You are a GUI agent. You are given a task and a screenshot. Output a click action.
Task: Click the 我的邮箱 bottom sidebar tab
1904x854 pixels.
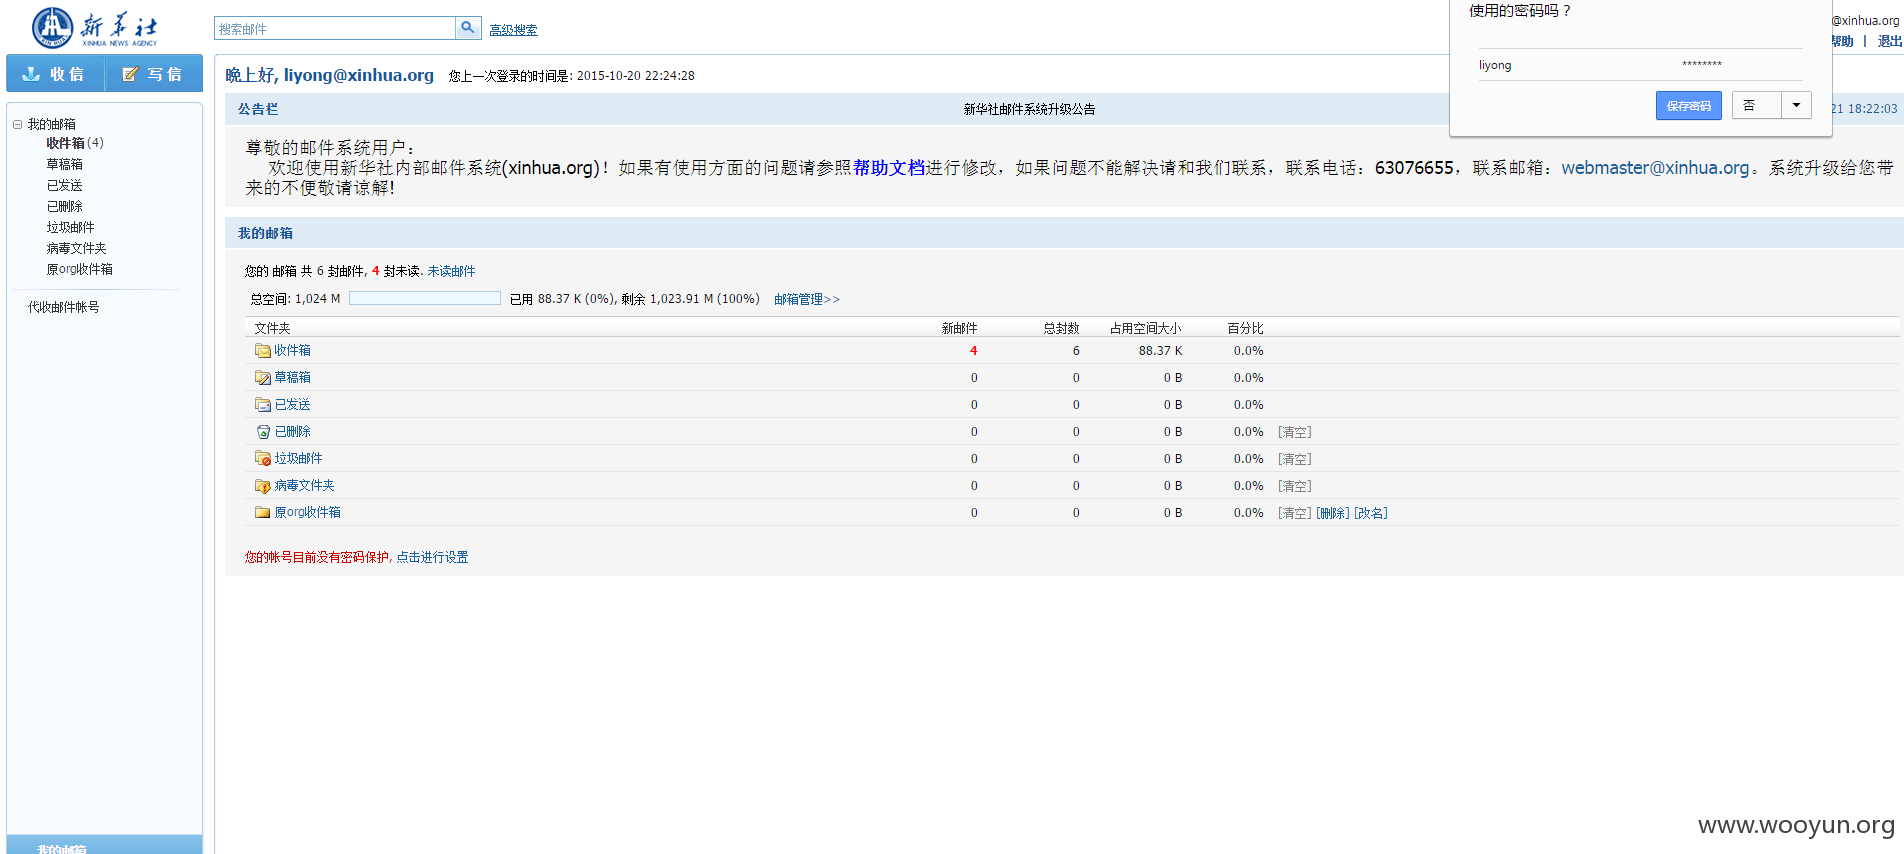pos(104,845)
